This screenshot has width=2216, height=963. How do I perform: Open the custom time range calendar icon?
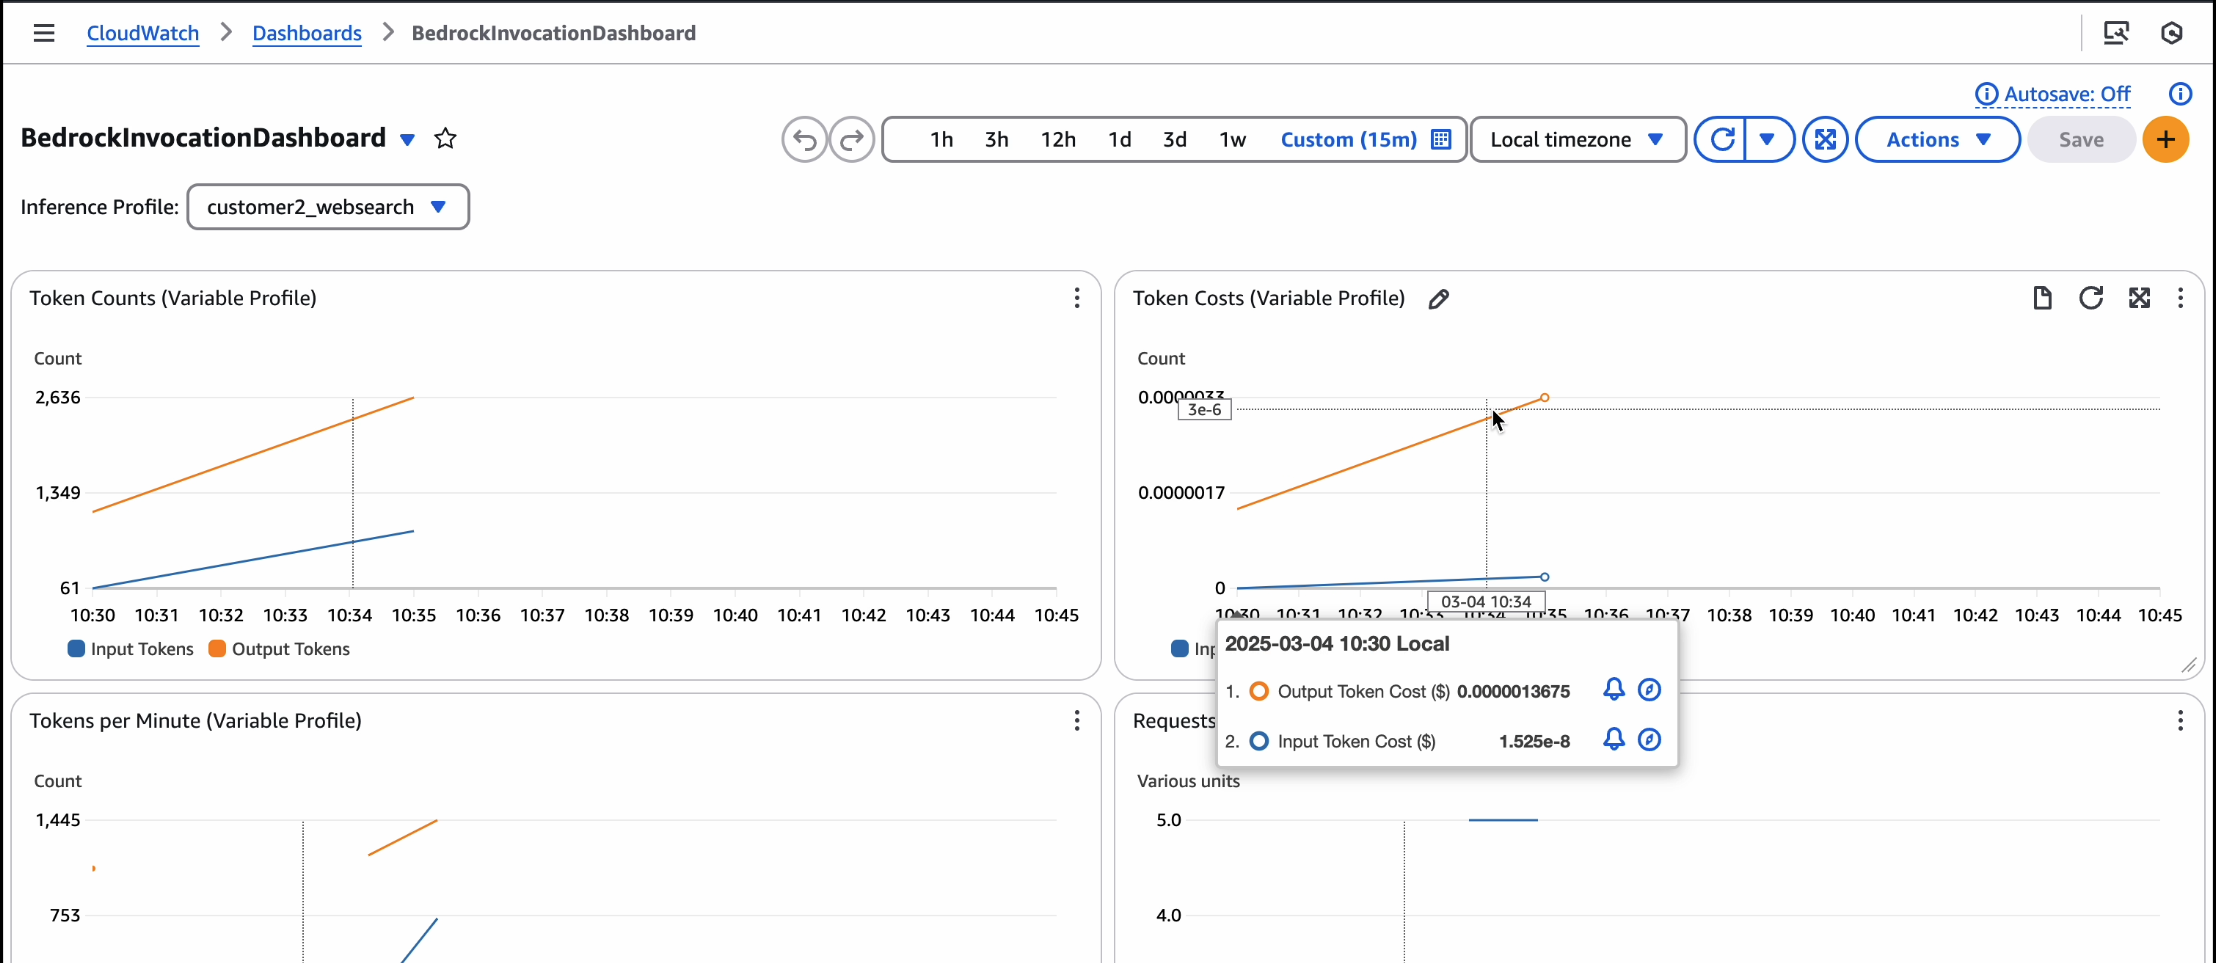1441,140
